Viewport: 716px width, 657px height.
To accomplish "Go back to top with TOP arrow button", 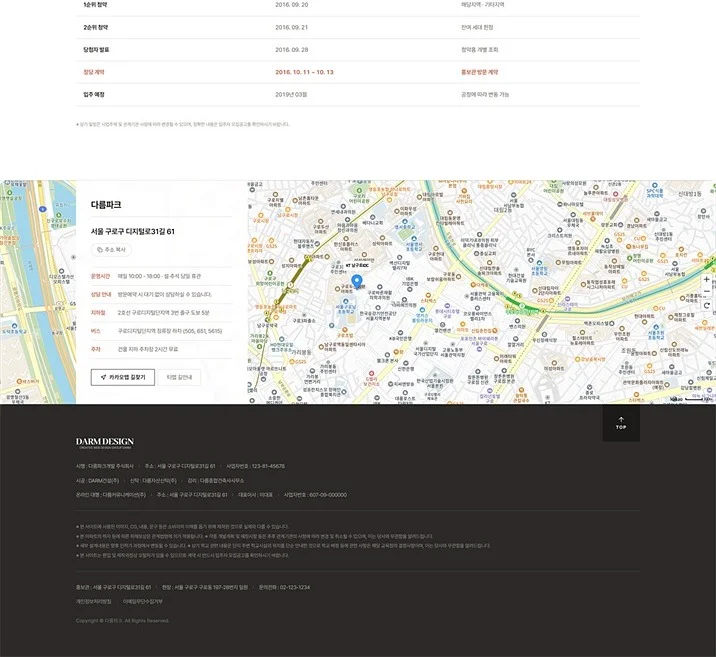I will (x=621, y=423).
